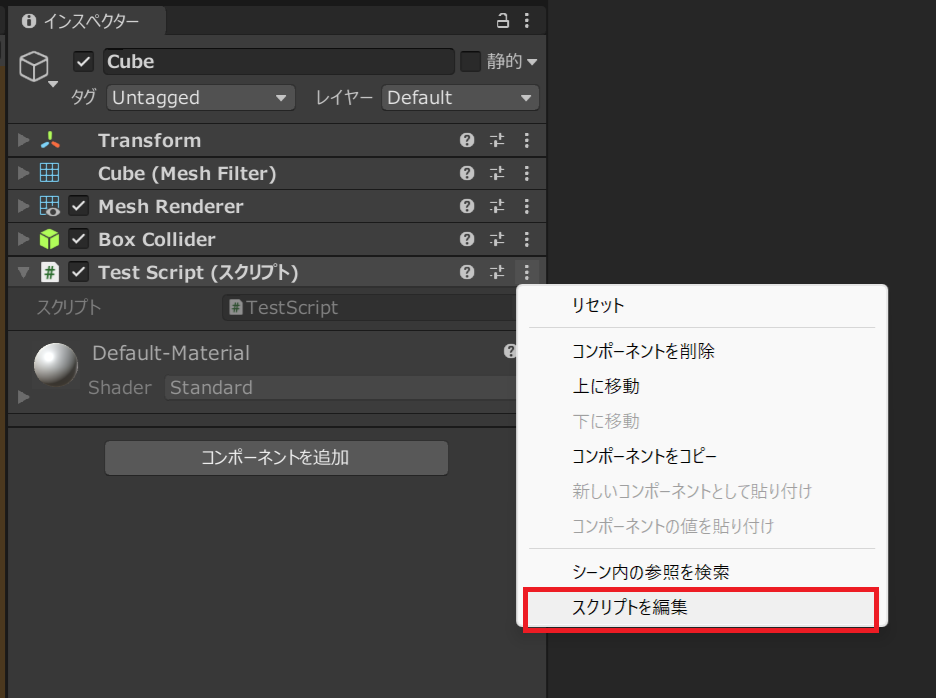Disable the Mesh Renderer checkbox
The image size is (936, 698).
pos(79,206)
